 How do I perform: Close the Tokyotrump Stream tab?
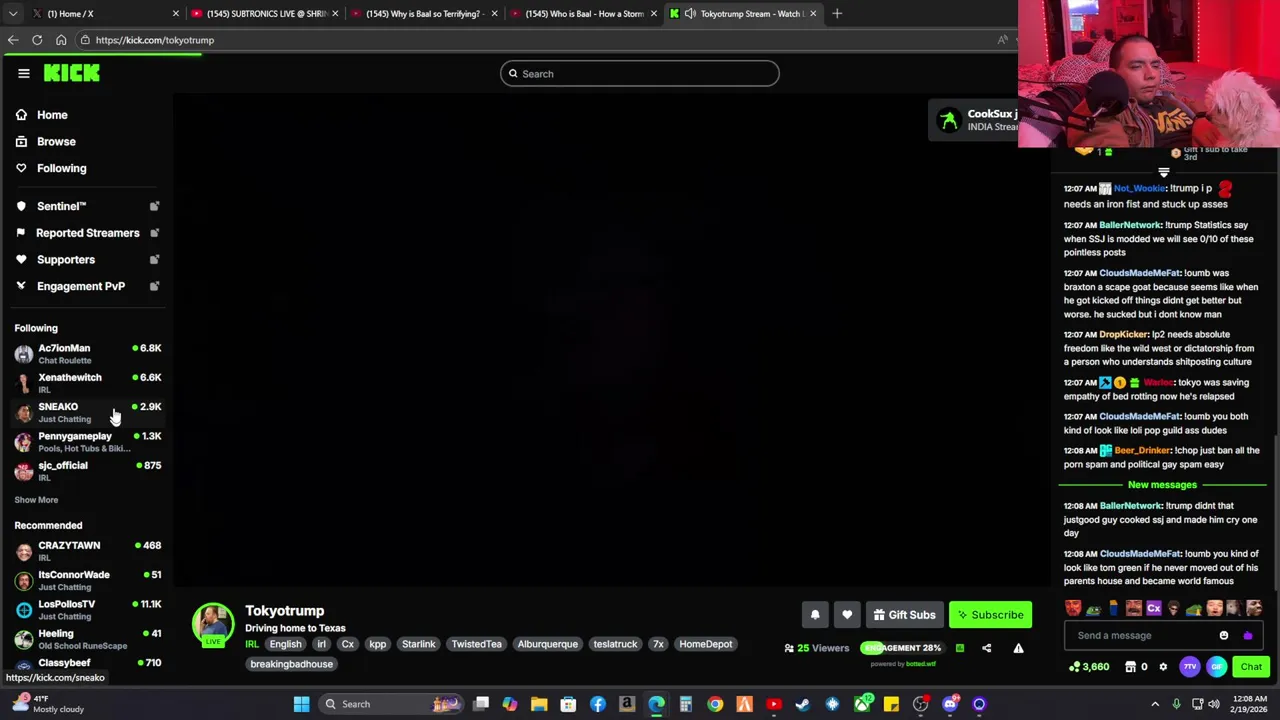pyautogui.click(x=813, y=14)
